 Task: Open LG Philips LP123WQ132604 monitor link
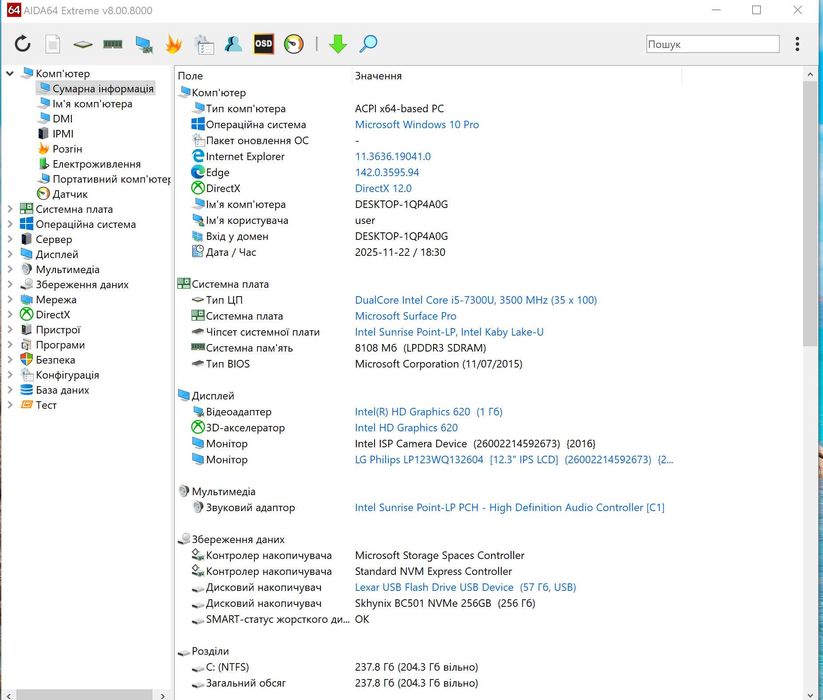(x=513, y=460)
